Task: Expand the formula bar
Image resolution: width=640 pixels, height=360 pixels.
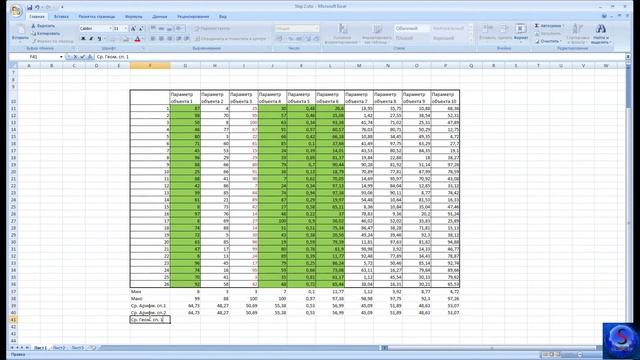Action: (x=628, y=57)
